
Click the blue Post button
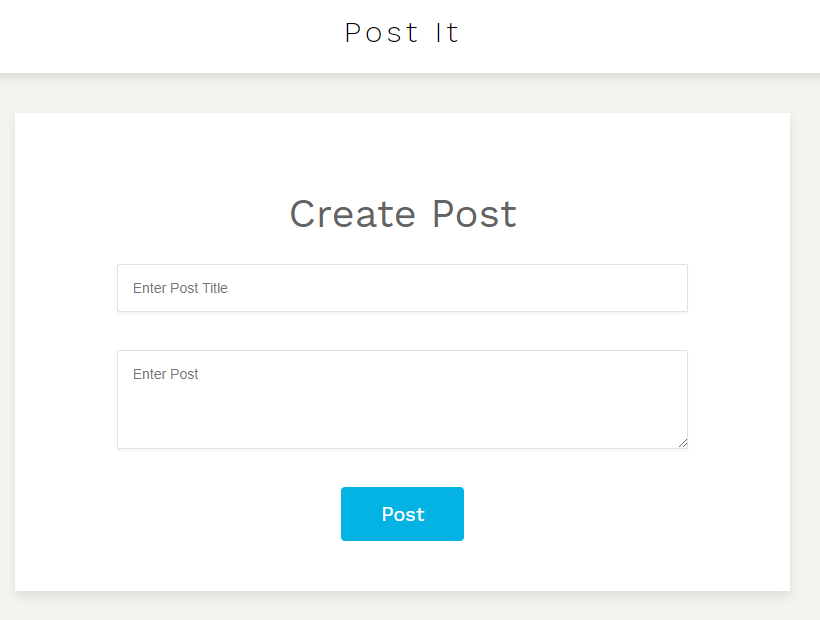pos(402,514)
